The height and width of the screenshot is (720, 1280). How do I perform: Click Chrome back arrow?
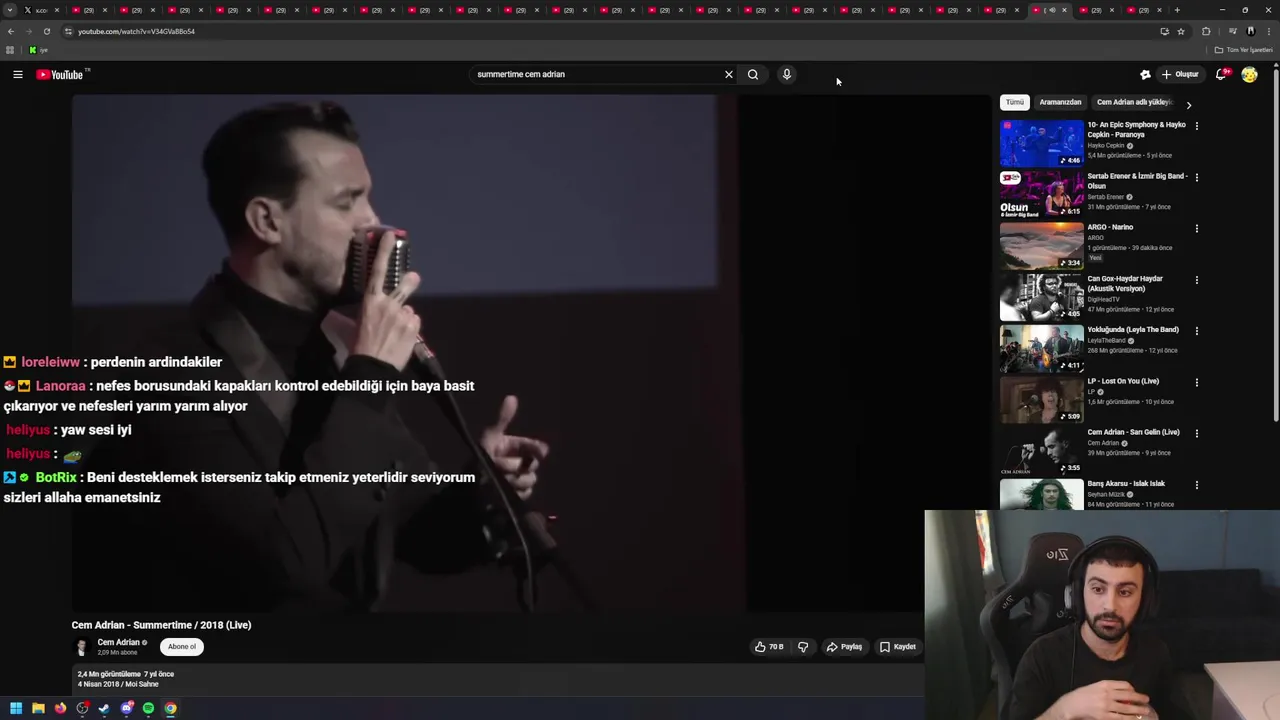pyautogui.click(x=11, y=31)
